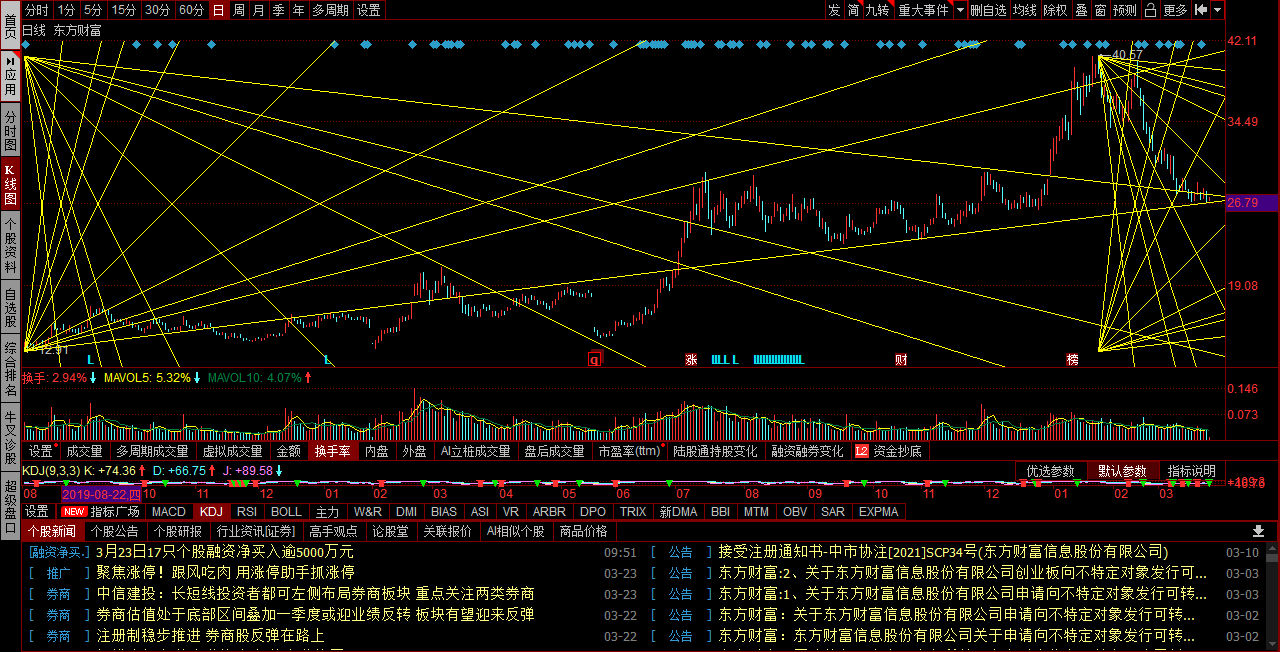Click 指标说明 button
This screenshot has width=1280, height=652.
pyautogui.click(x=1192, y=471)
